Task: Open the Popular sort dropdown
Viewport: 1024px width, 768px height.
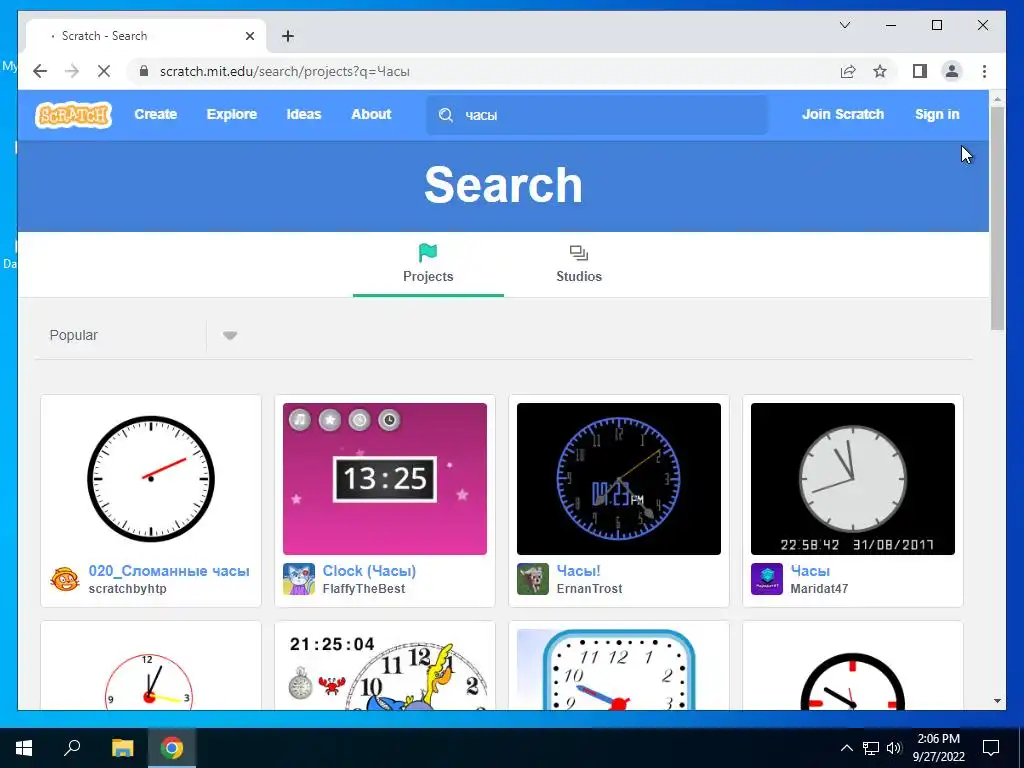Action: [138, 335]
